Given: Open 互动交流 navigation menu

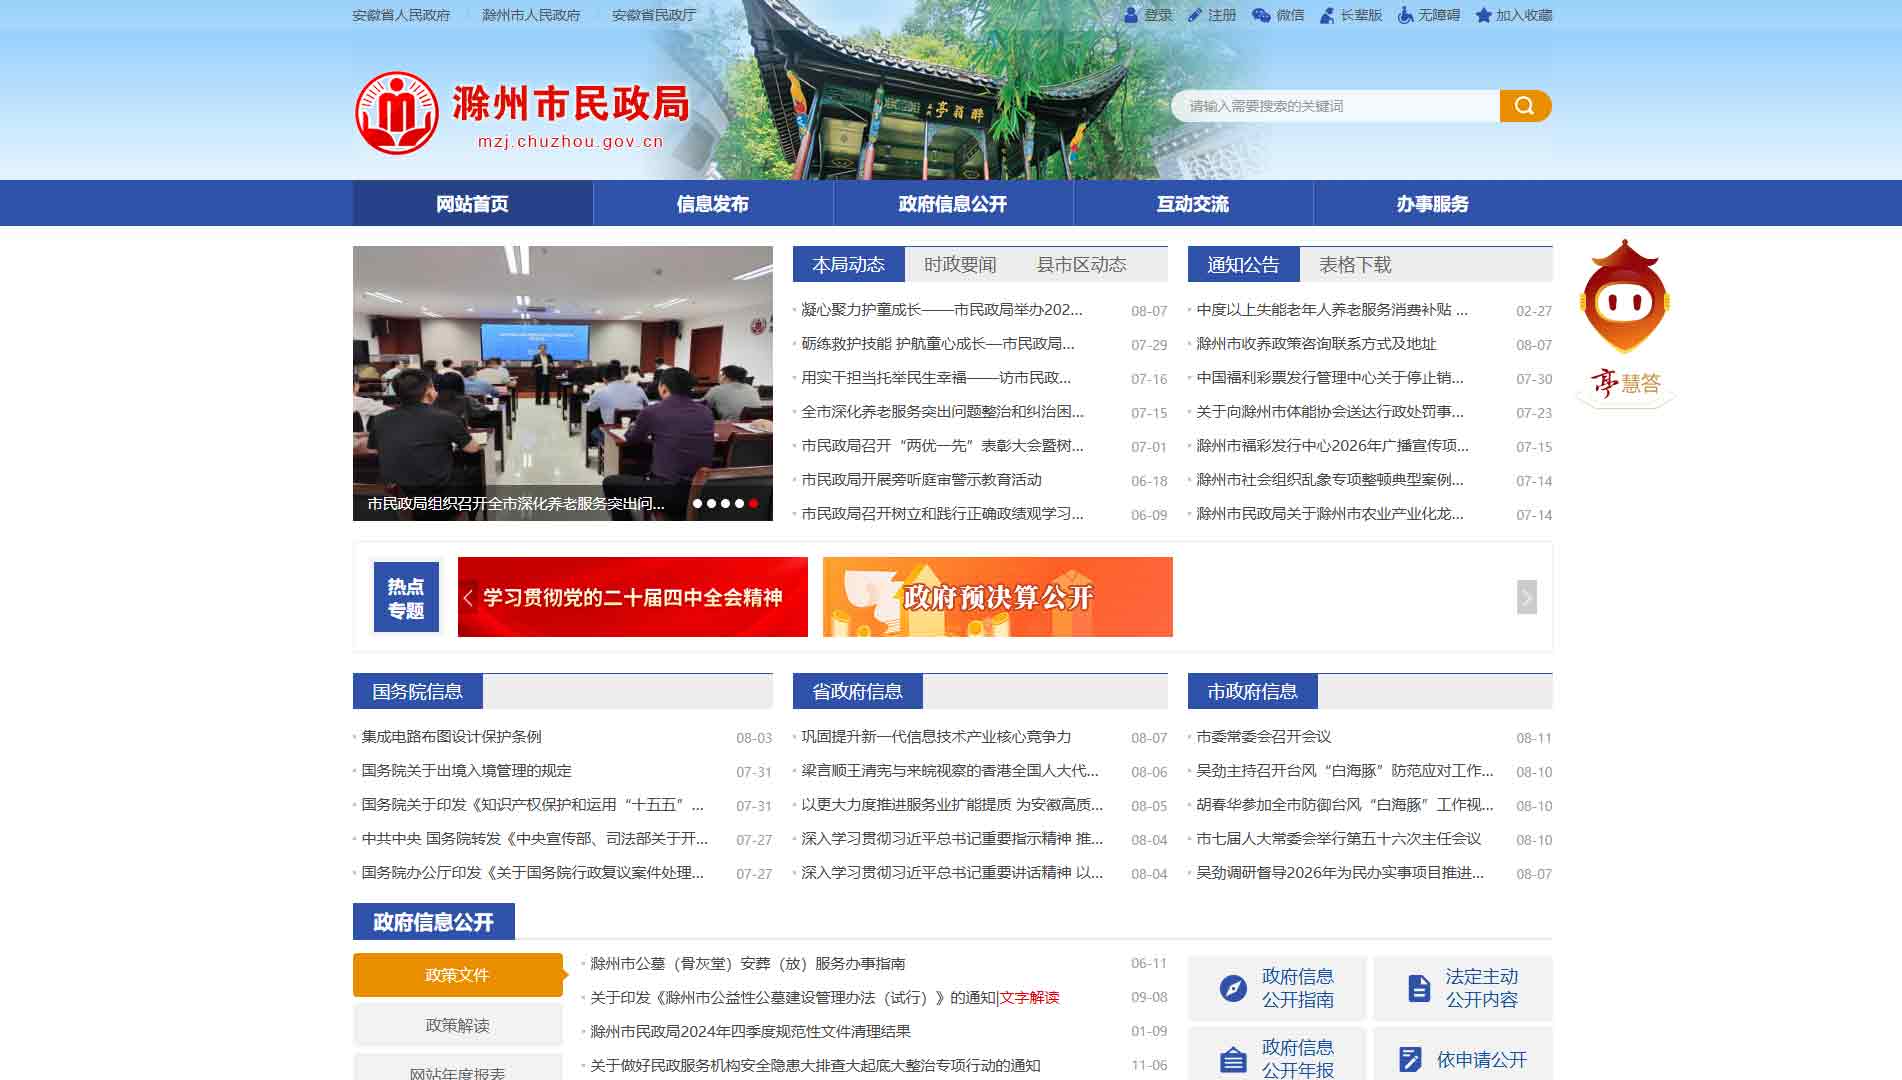Looking at the screenshot, I should (x=1193, y=204).
